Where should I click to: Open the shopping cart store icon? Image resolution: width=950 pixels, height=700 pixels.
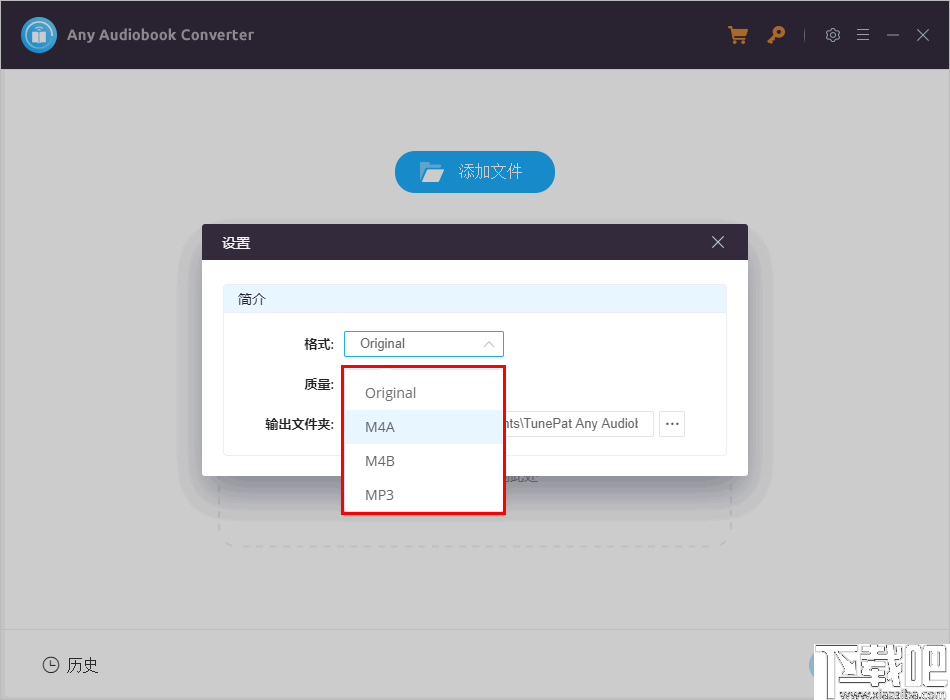click(x=738, y=34)
